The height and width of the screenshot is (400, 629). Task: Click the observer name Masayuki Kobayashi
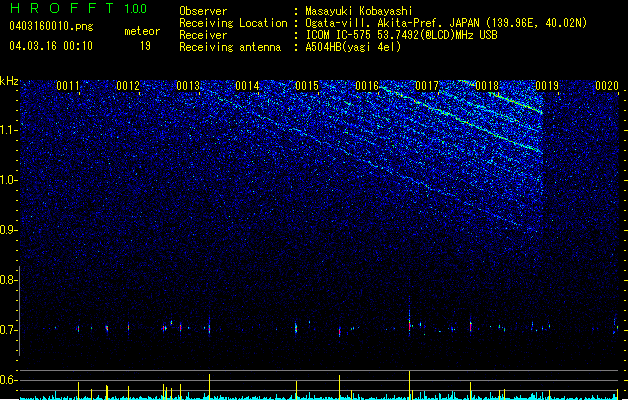359,11
